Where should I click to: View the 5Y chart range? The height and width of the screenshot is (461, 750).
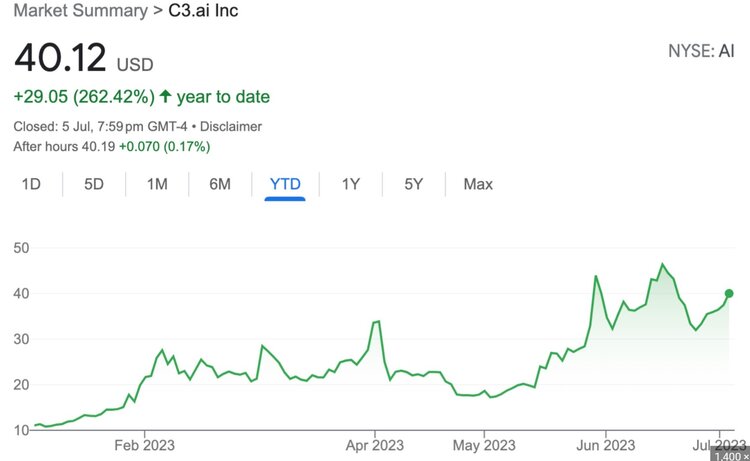click(414, 184)
